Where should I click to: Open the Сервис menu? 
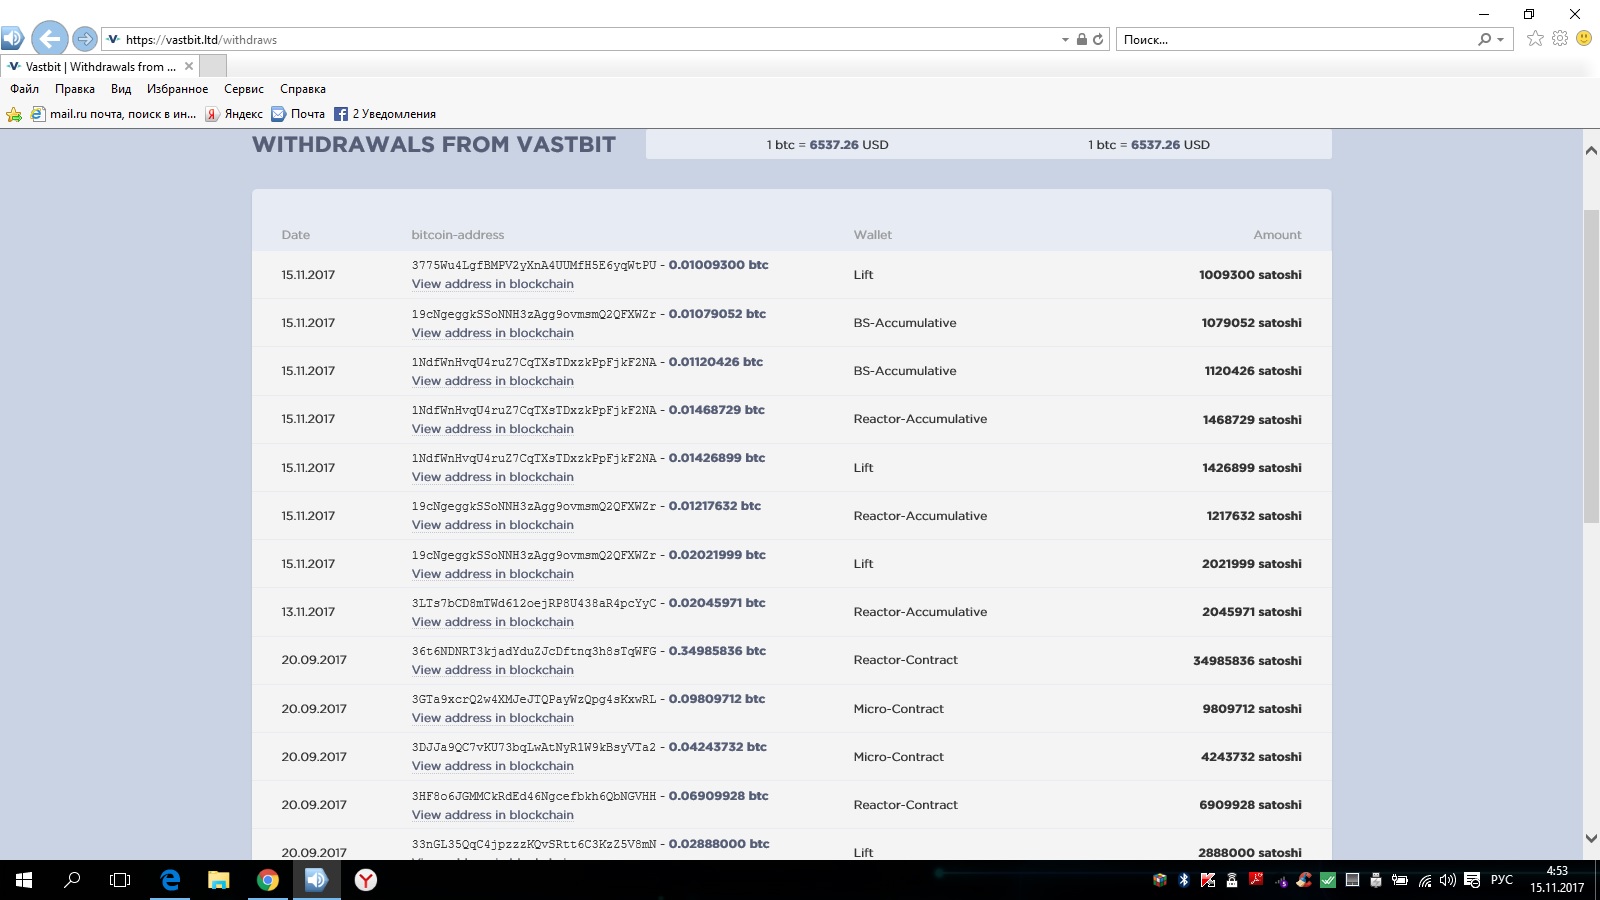(x=244, y=89)
